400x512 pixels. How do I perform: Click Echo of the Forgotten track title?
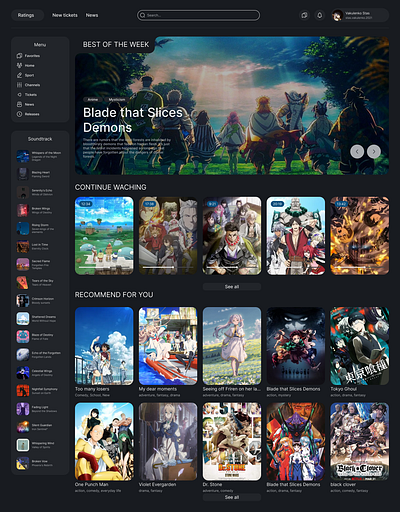point(46,353)
